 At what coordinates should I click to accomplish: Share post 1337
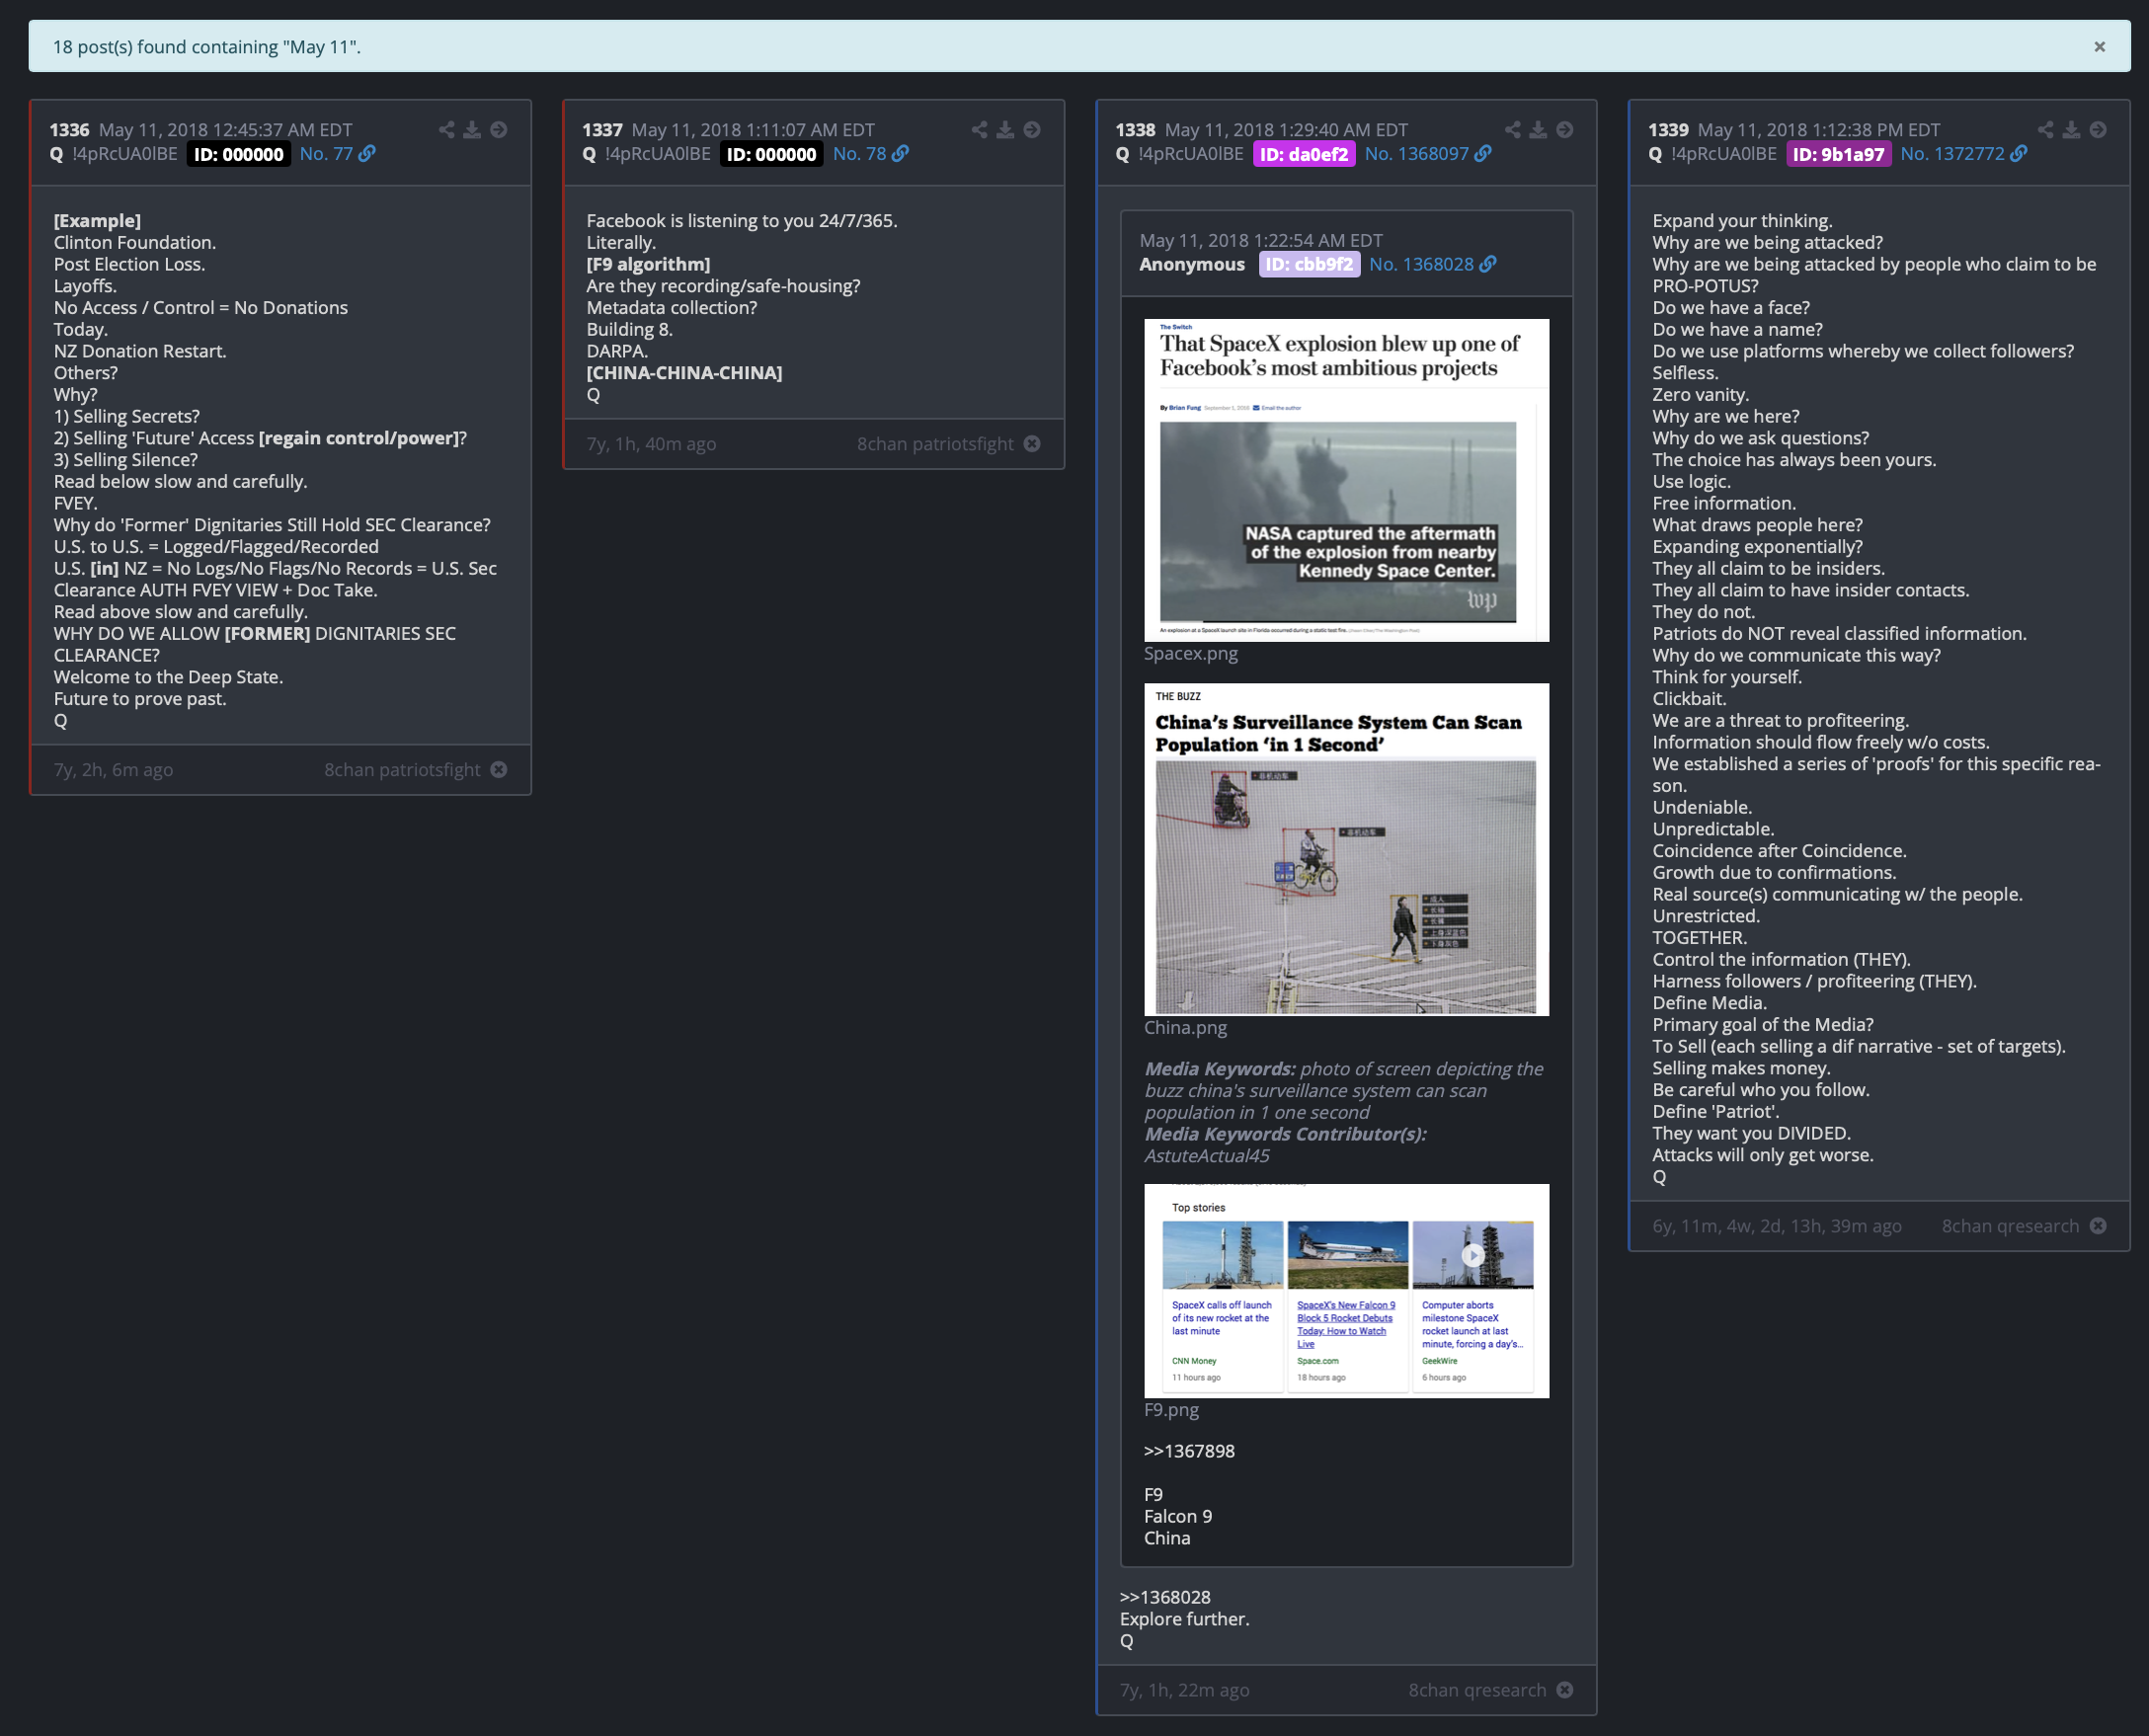tap(980, 130)
